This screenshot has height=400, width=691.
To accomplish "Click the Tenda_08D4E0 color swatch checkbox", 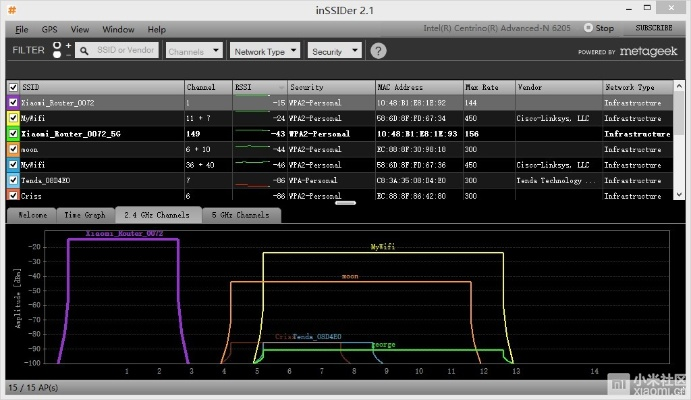I will [x=13, y=180].
